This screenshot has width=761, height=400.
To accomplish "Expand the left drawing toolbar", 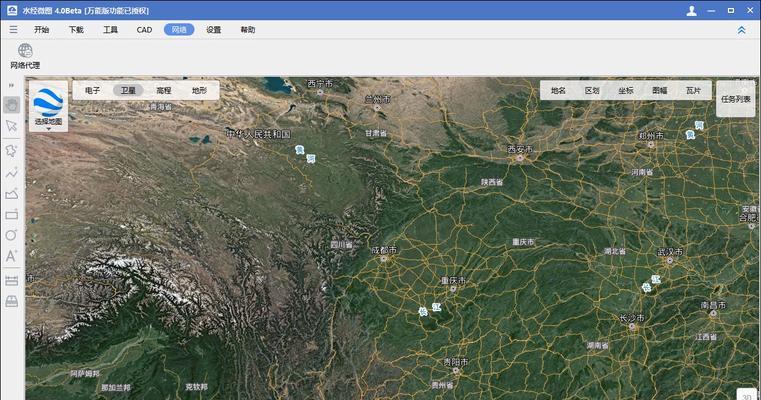I will tap(11, 85).
